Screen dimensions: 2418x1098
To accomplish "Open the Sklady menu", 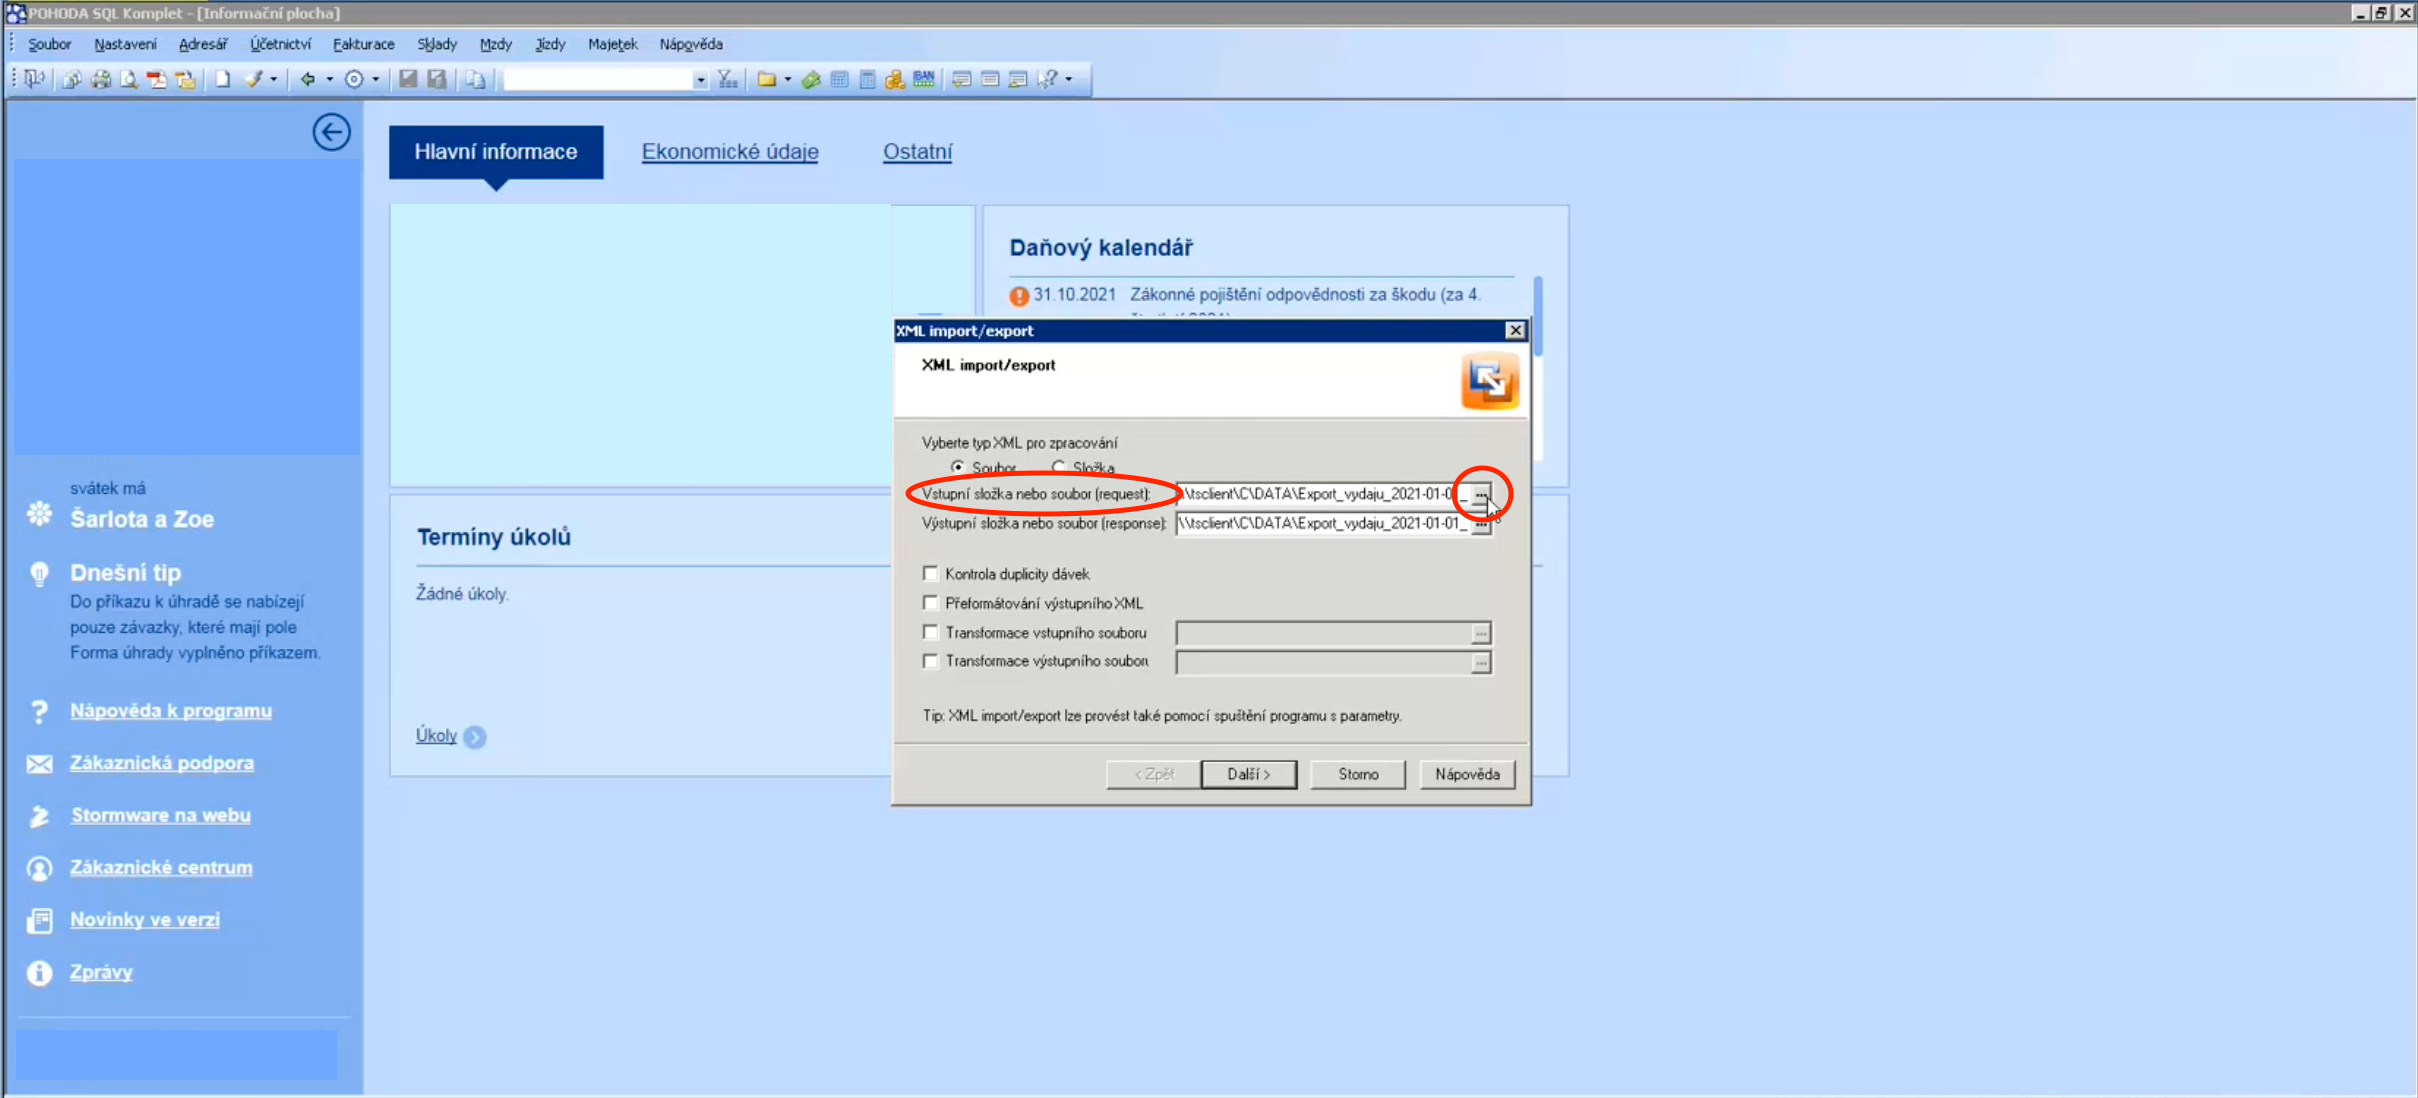I will click(437, 44).
